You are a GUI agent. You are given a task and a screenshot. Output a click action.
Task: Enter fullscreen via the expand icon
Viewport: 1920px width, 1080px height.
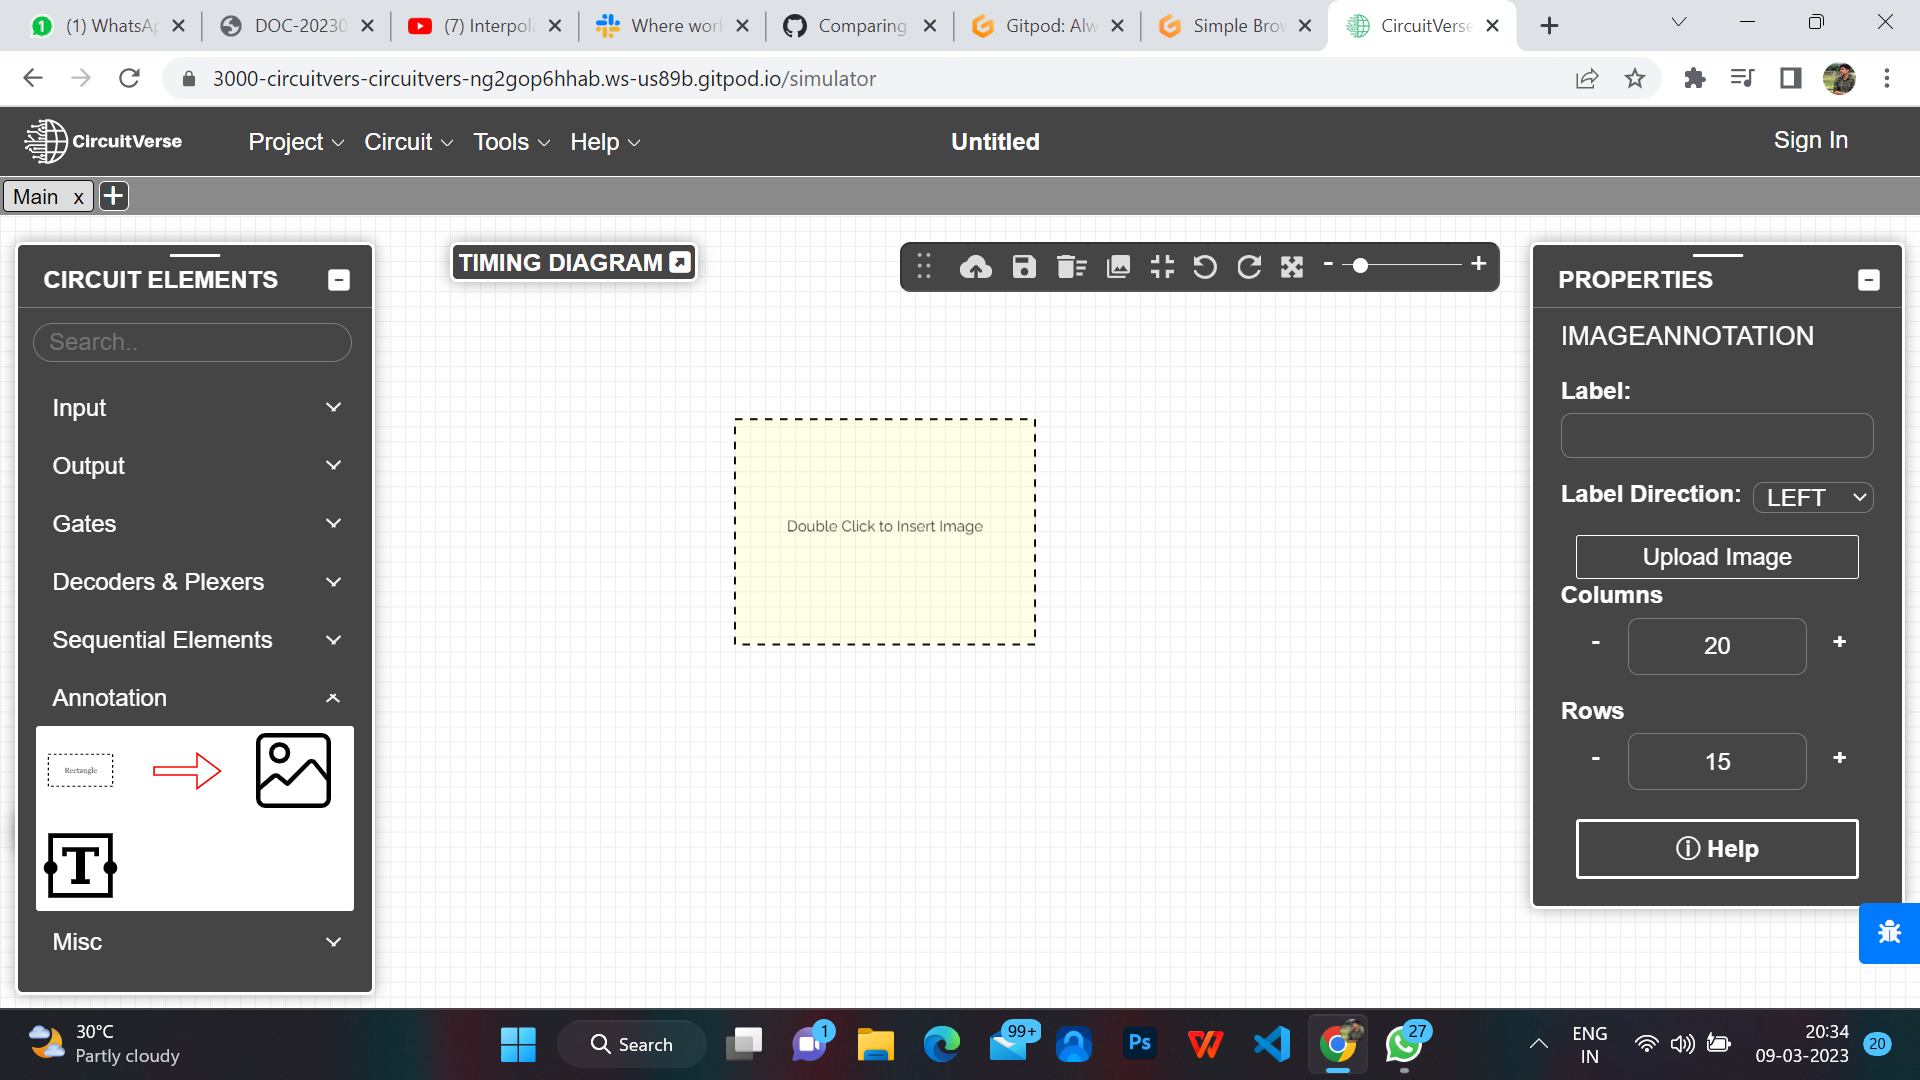(1292, 267)
